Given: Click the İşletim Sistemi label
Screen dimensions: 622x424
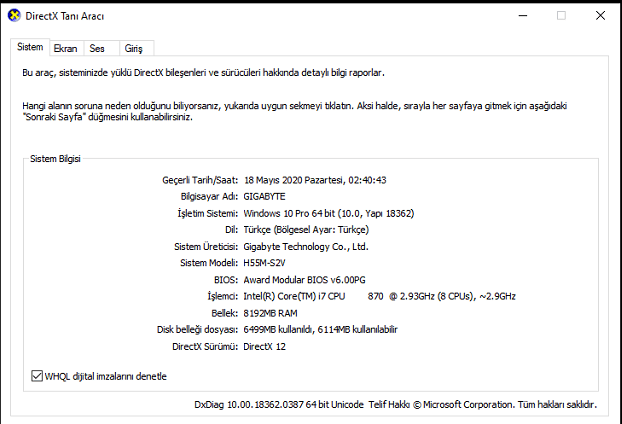Looking at the screenshot, I should [207, 213].
